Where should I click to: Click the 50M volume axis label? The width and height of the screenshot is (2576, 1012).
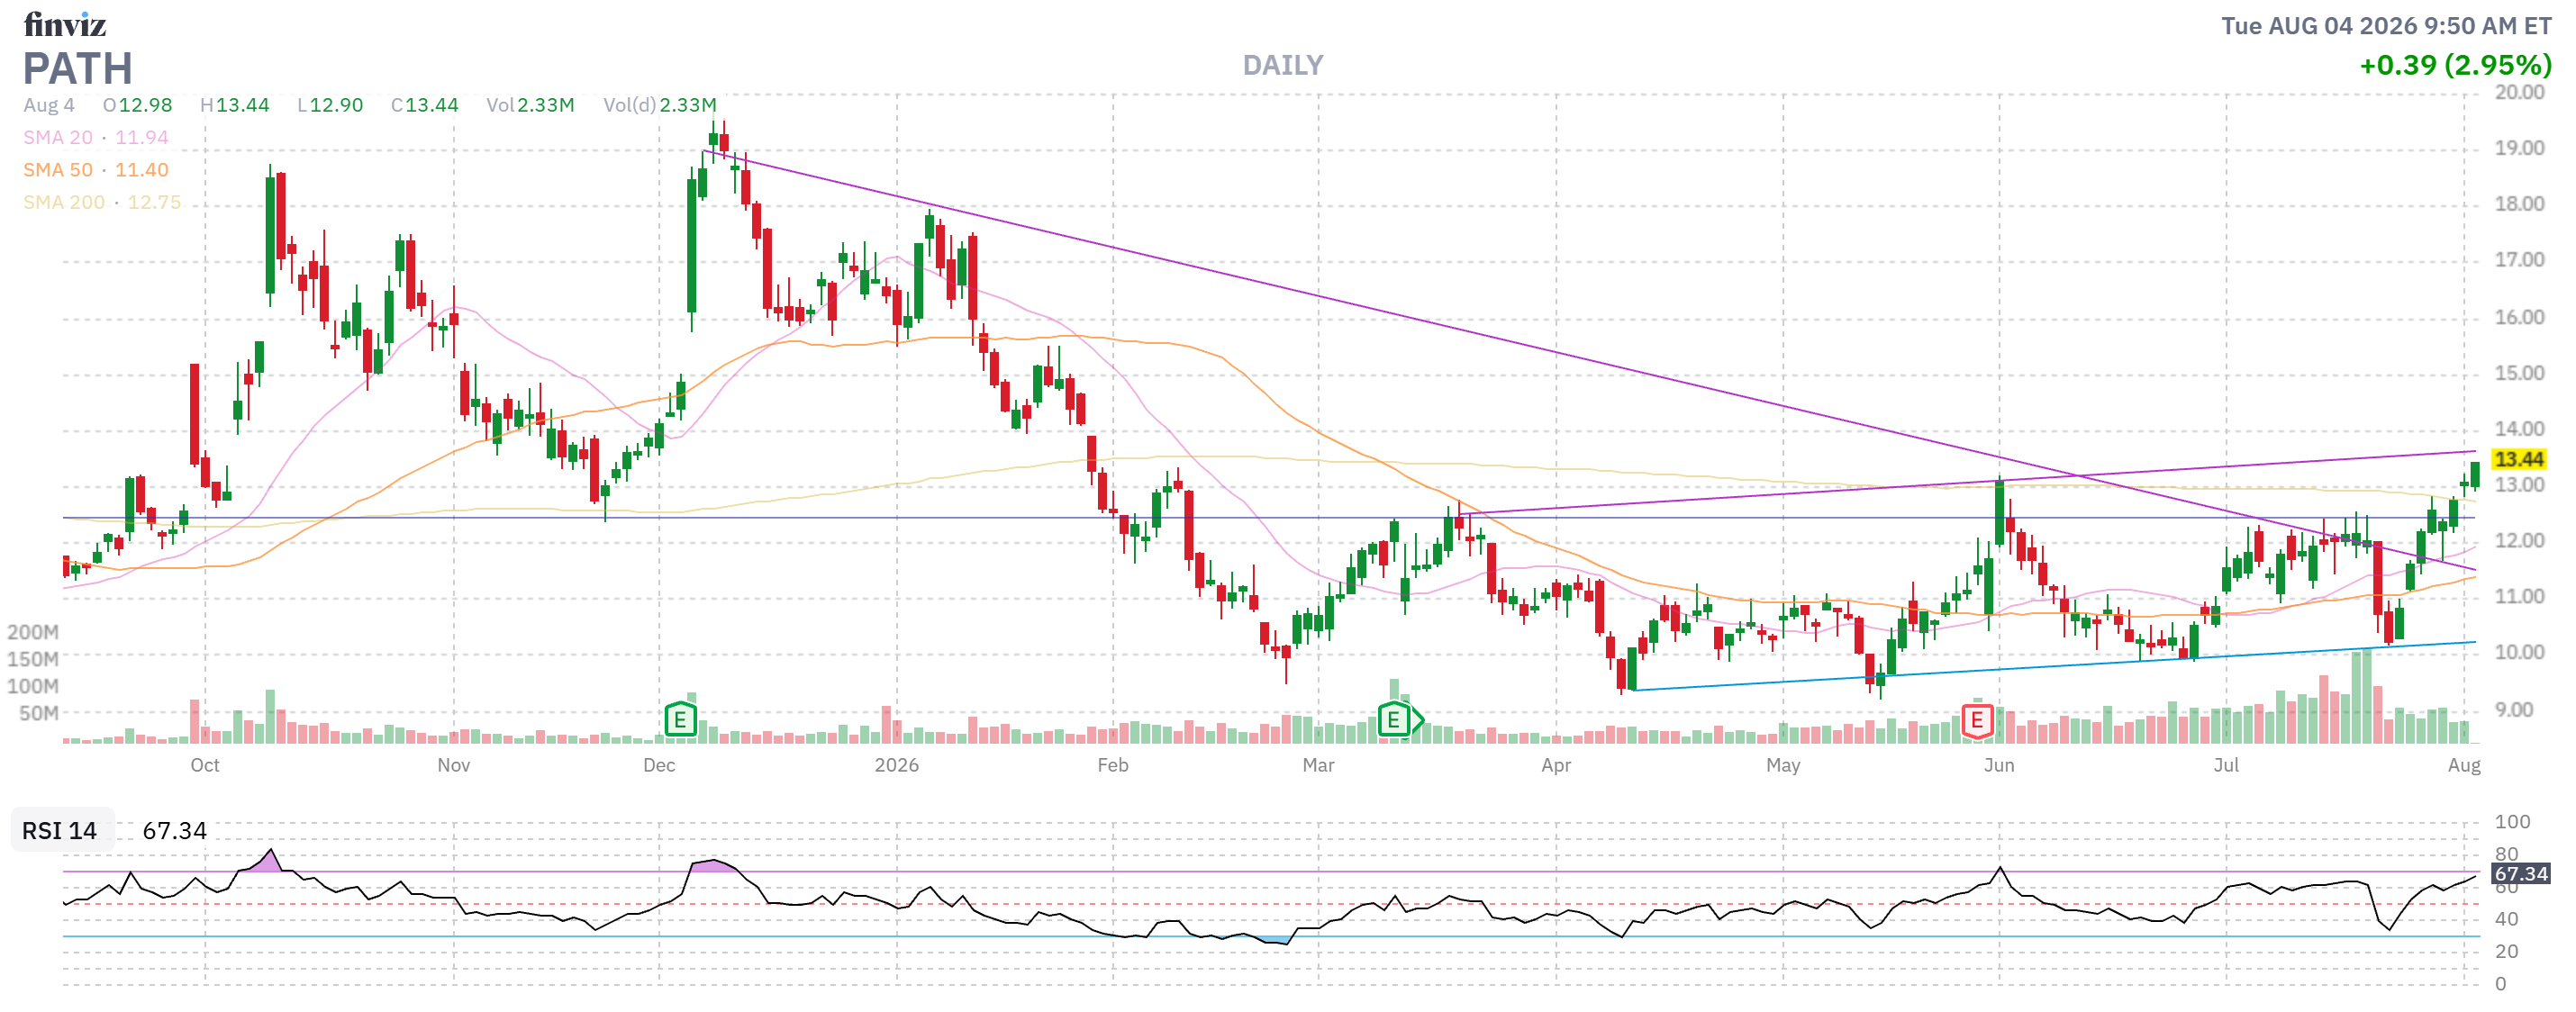tap(38, 713)
